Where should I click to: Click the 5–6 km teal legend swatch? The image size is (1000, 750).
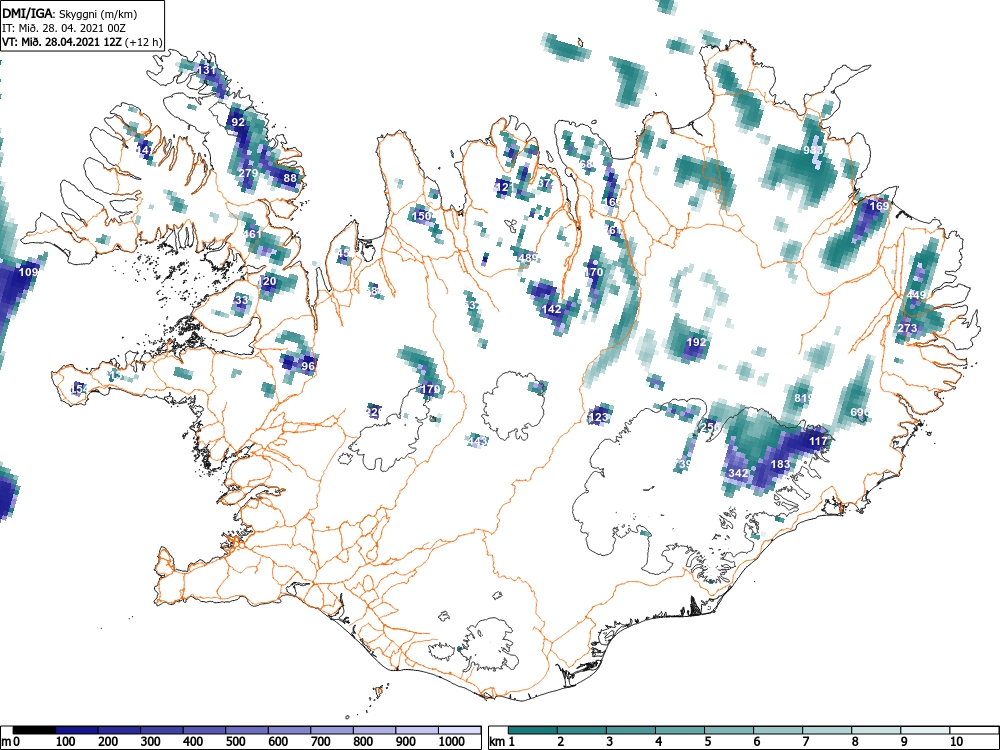coord(729,730)
